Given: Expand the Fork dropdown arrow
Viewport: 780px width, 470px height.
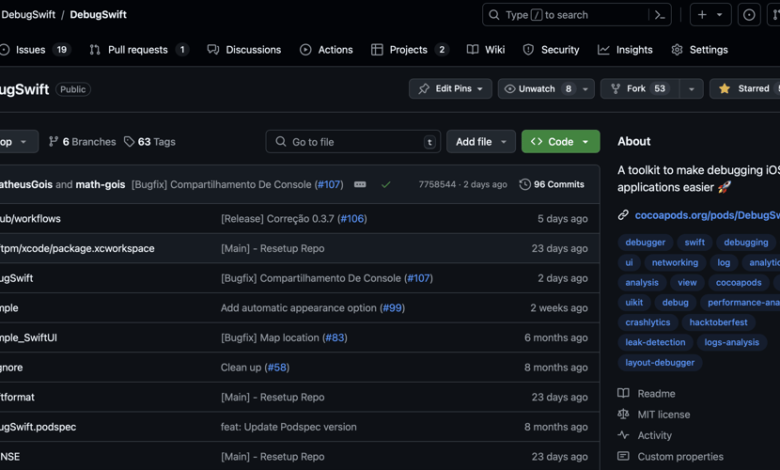Looking at the screenshot, I should click(691, 89).
